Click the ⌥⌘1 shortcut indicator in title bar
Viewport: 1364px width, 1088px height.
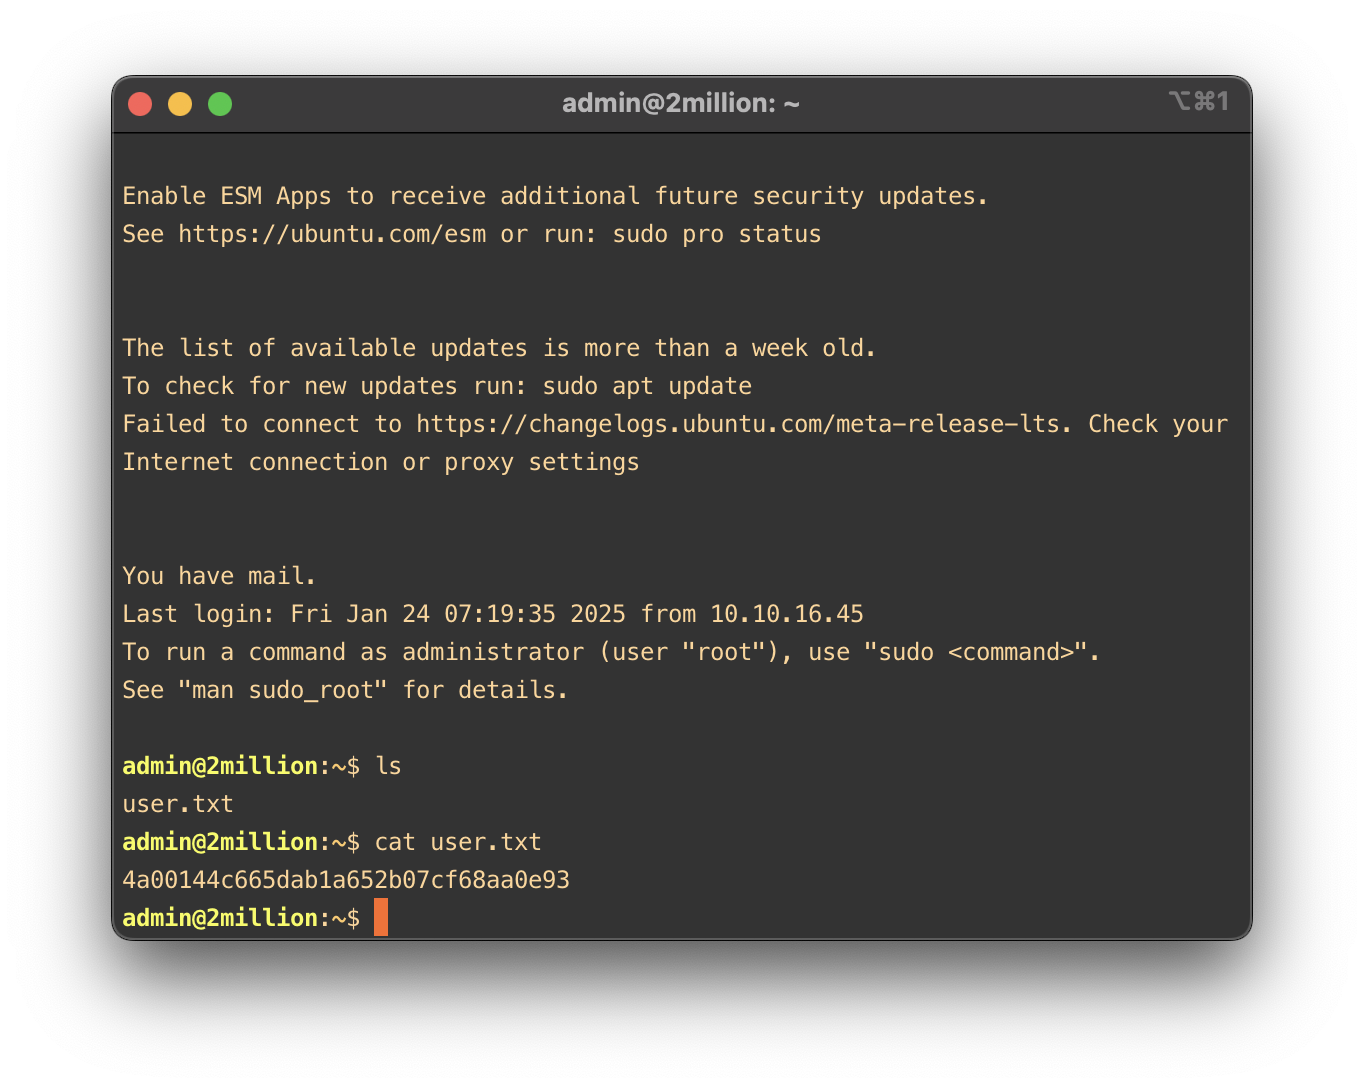[x=1198, y=102]
